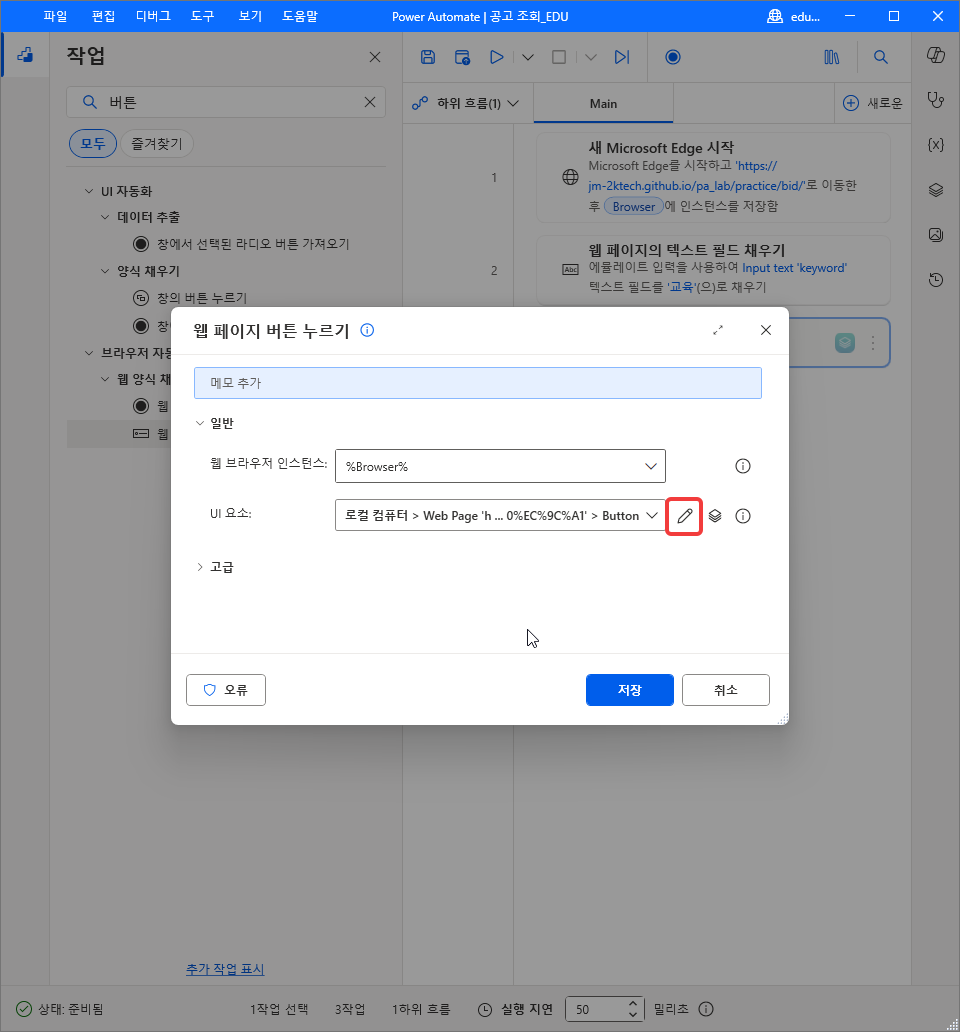Select the 즐겨찾기 filter pill
The image size is (960, 1032).
pyautogui.click(x=157, y=143)
